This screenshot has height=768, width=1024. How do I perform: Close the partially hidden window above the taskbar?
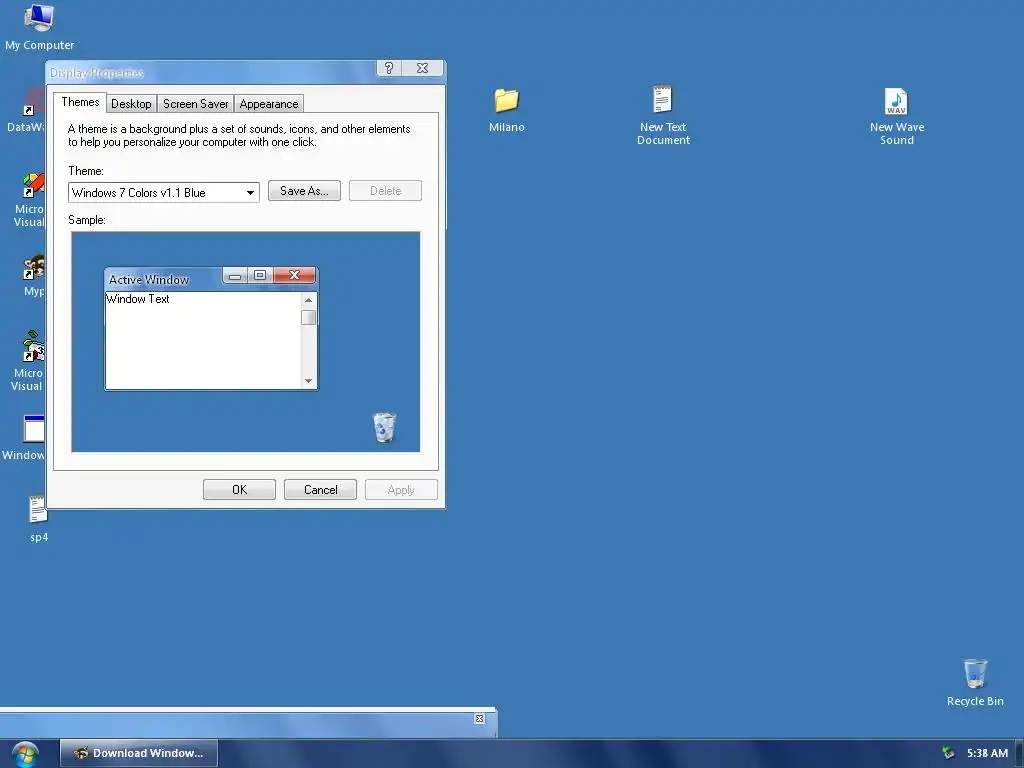tap(479, 718)
